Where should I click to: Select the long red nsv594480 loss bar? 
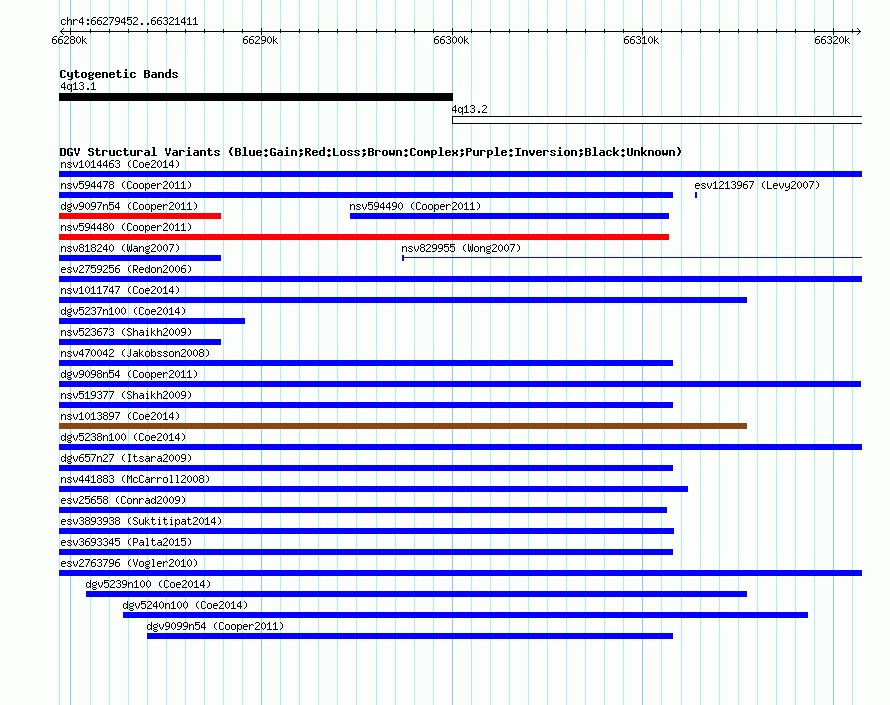(x=364, y=237)
